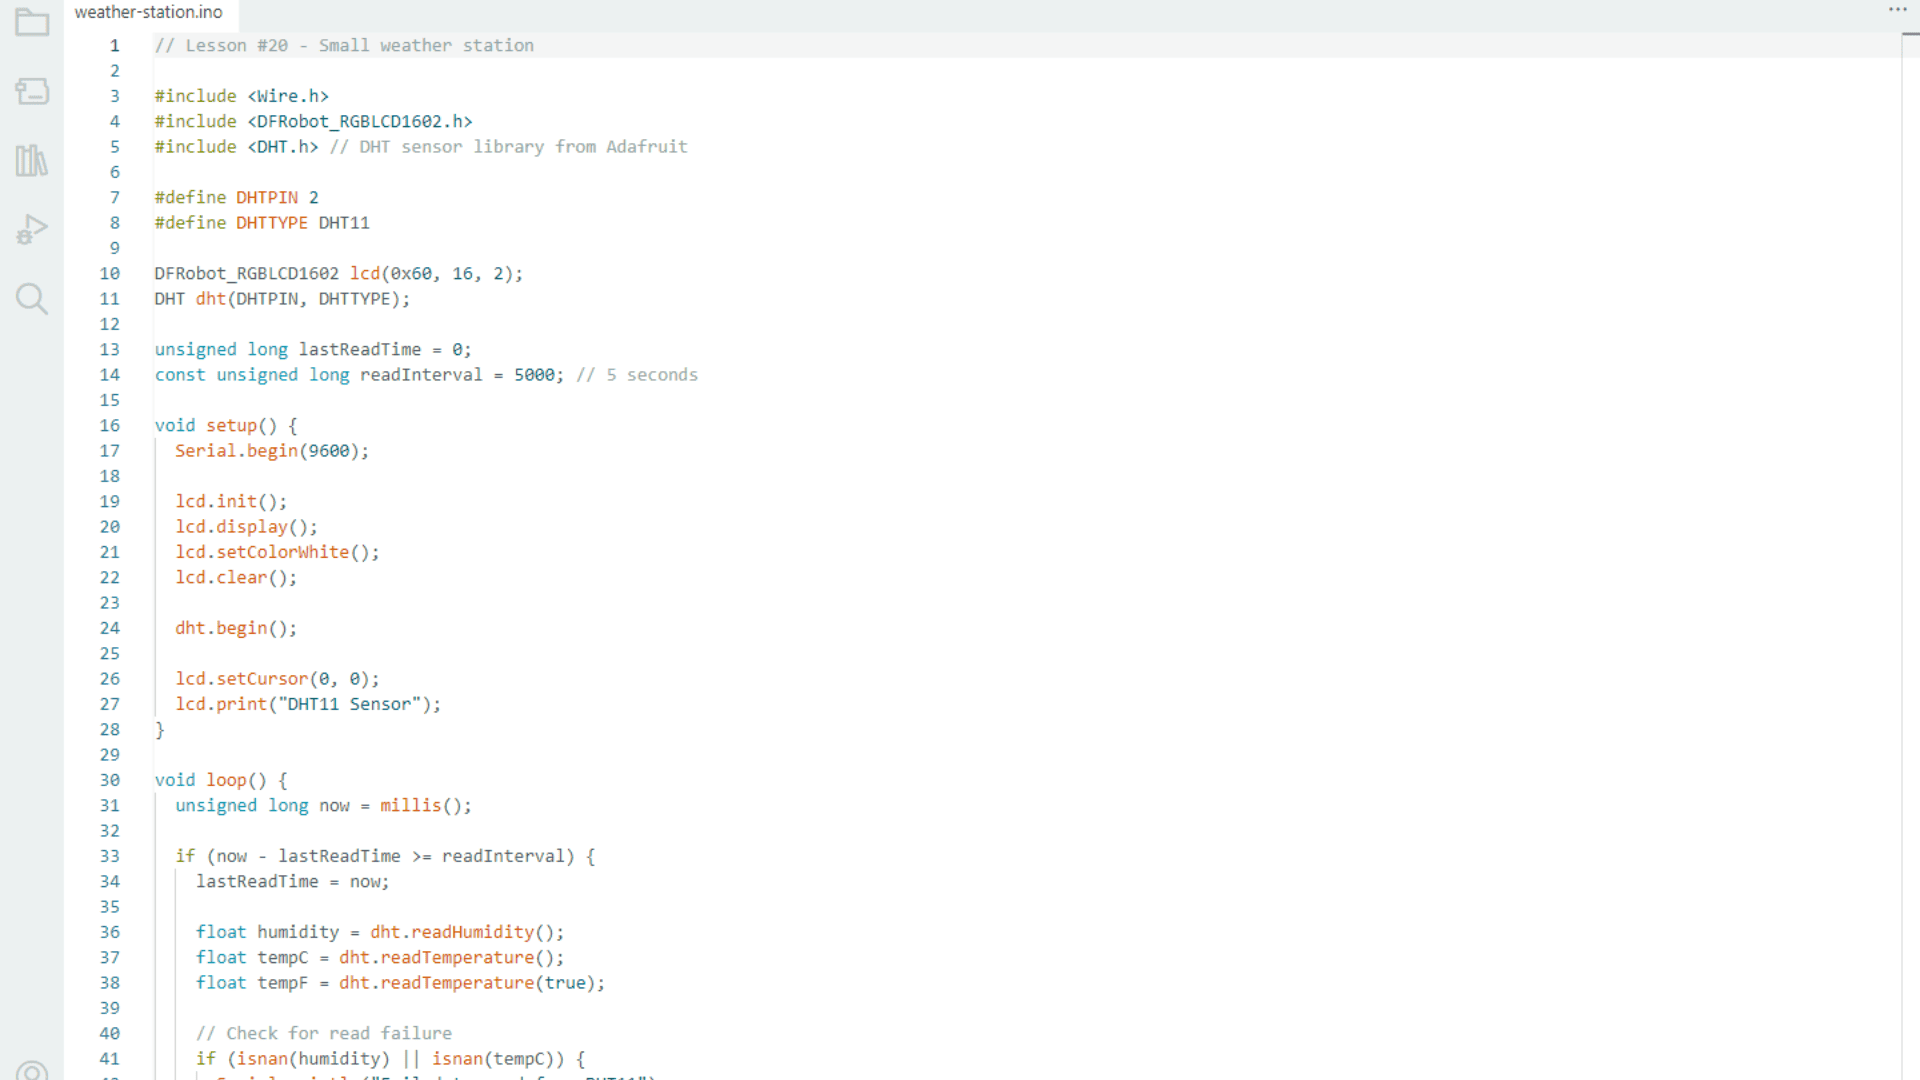
Task: Click the '#define DHTPIN 2' line
Action: tap(236, 197)
